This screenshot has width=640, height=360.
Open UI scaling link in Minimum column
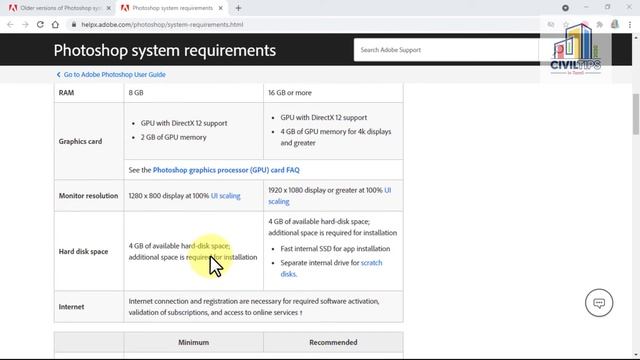[x=225, y=196]
